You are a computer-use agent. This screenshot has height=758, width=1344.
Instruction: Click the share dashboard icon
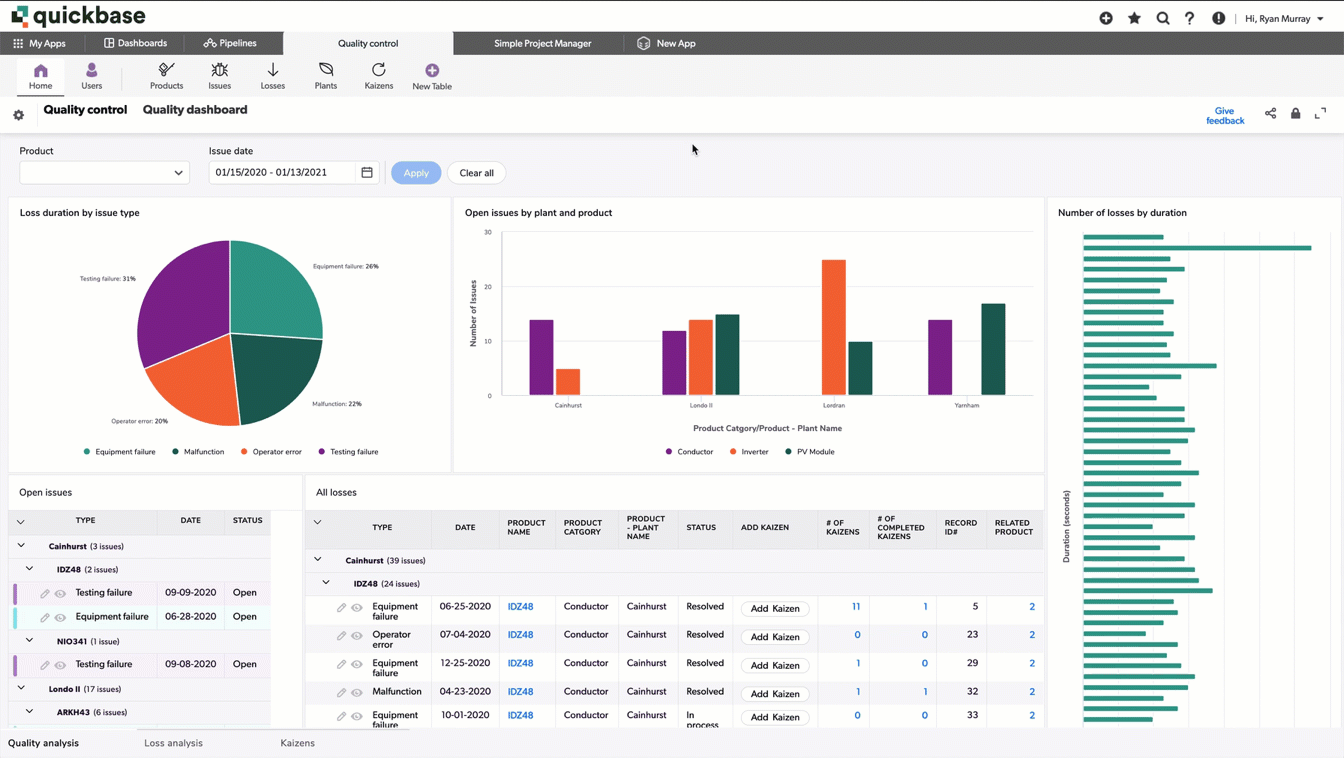pos(1270,113)
